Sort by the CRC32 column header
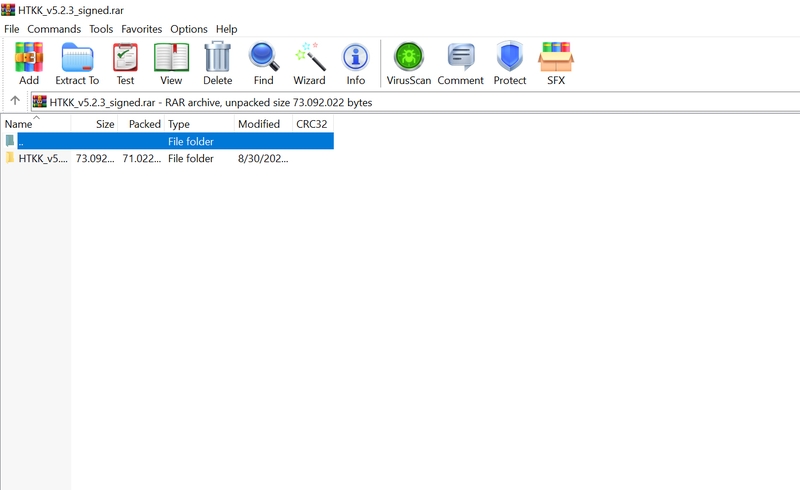Screen dimensions: 800x490 coord(313,124)
